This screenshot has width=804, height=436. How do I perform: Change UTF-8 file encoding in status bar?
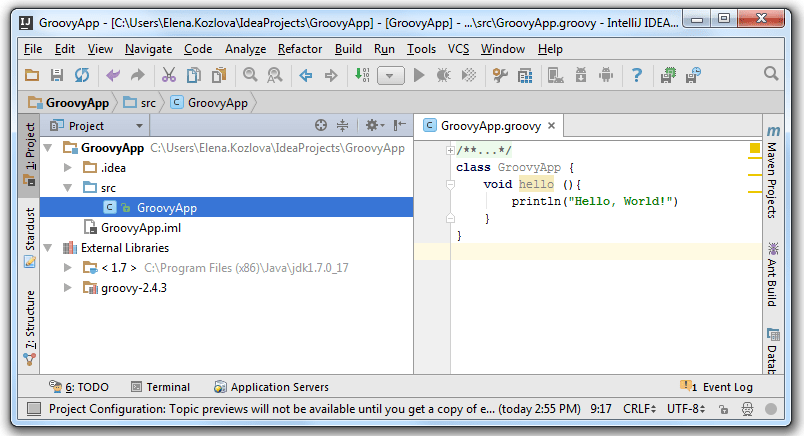(x=686, y=409)
